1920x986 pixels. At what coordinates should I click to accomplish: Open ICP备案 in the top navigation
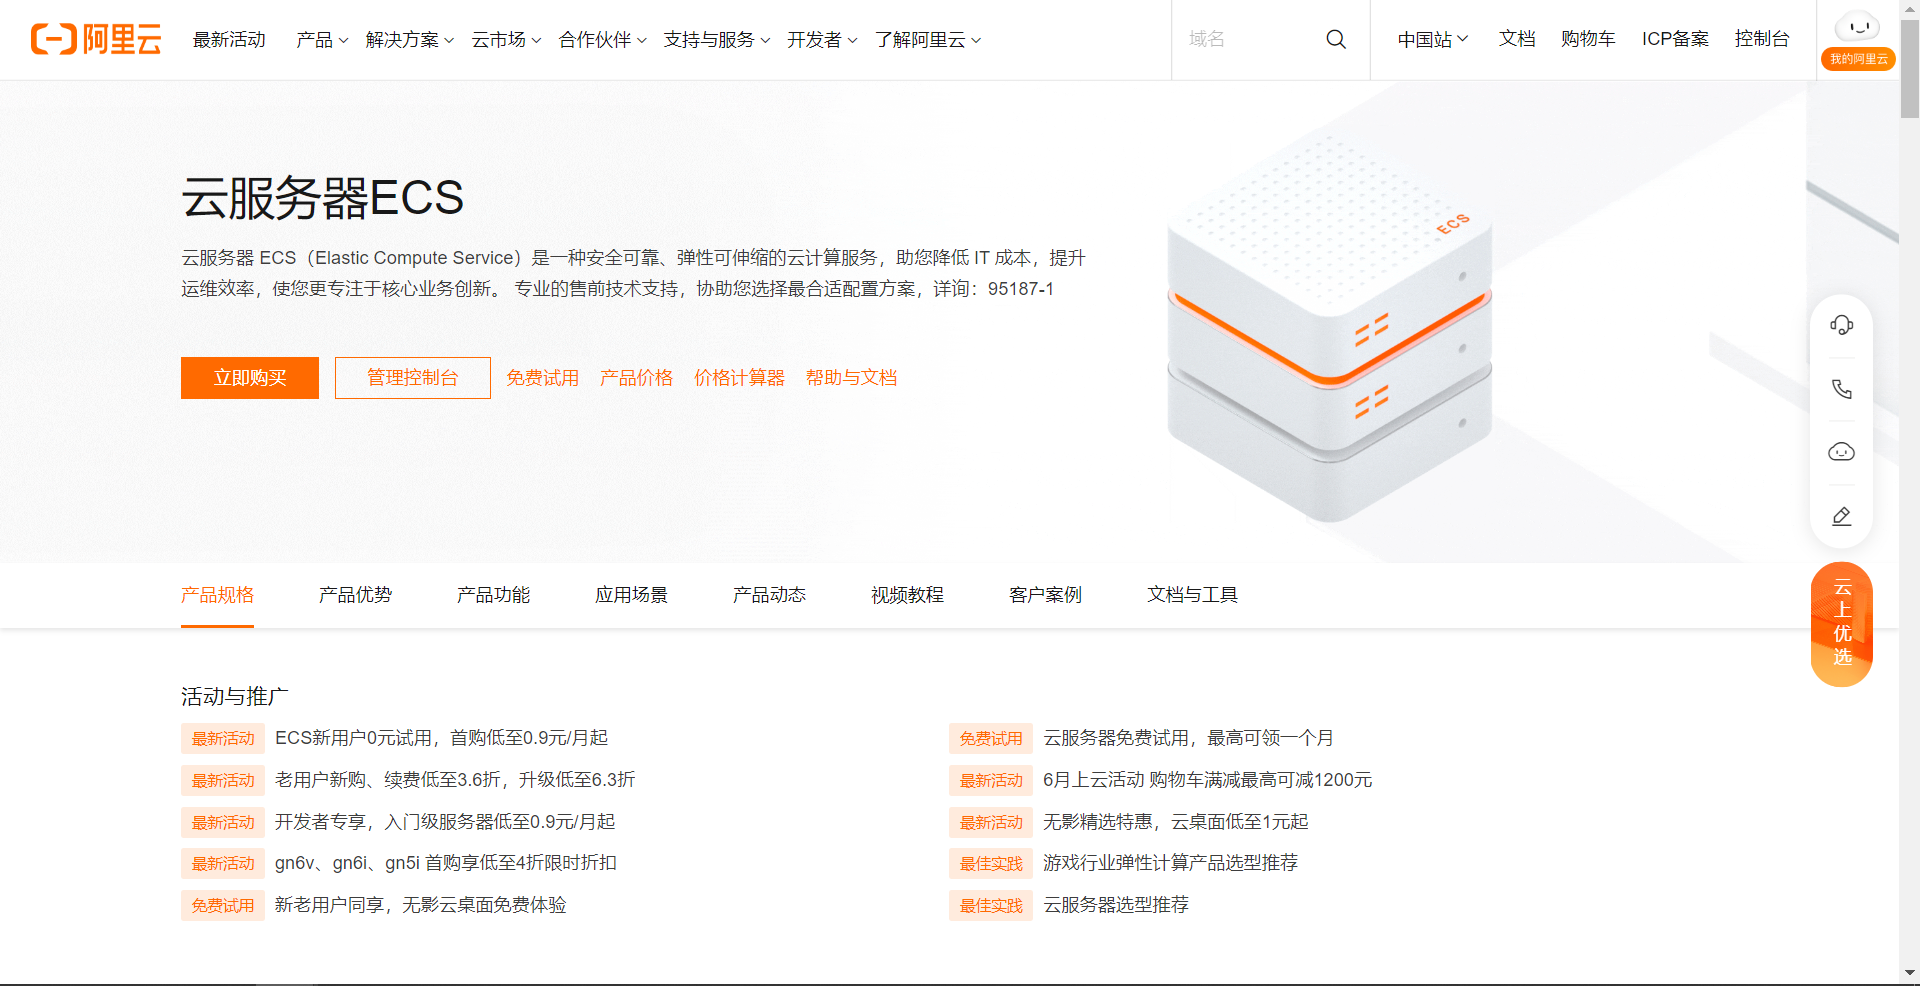tap(1675, 39)
